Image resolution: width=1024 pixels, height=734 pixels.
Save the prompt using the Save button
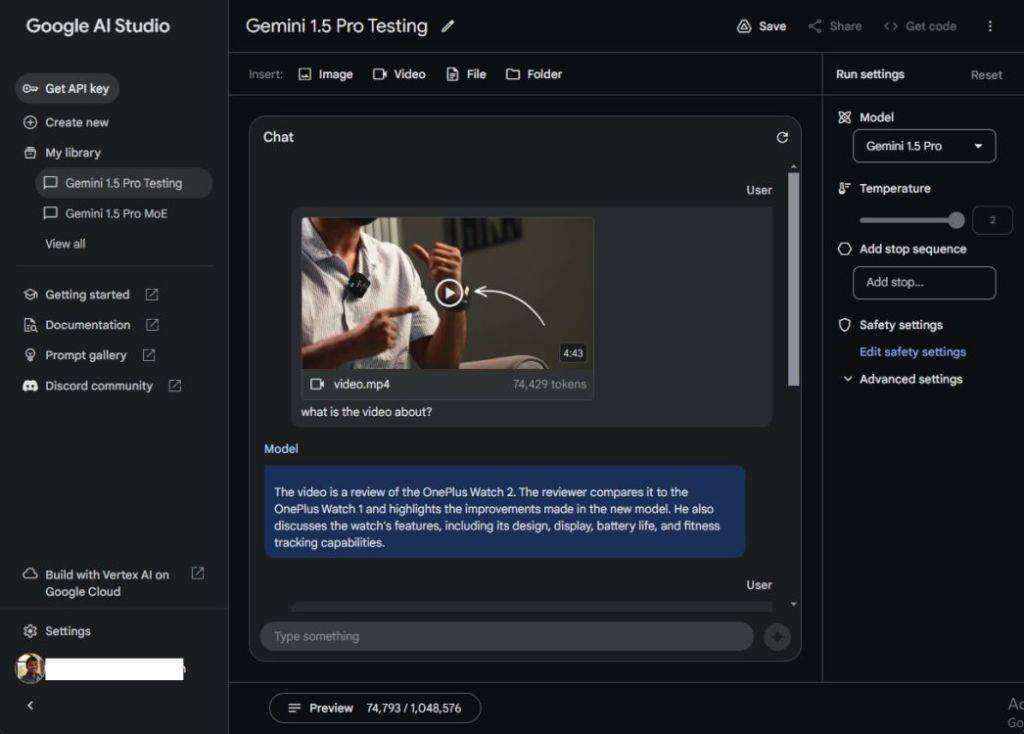(761, 27)
